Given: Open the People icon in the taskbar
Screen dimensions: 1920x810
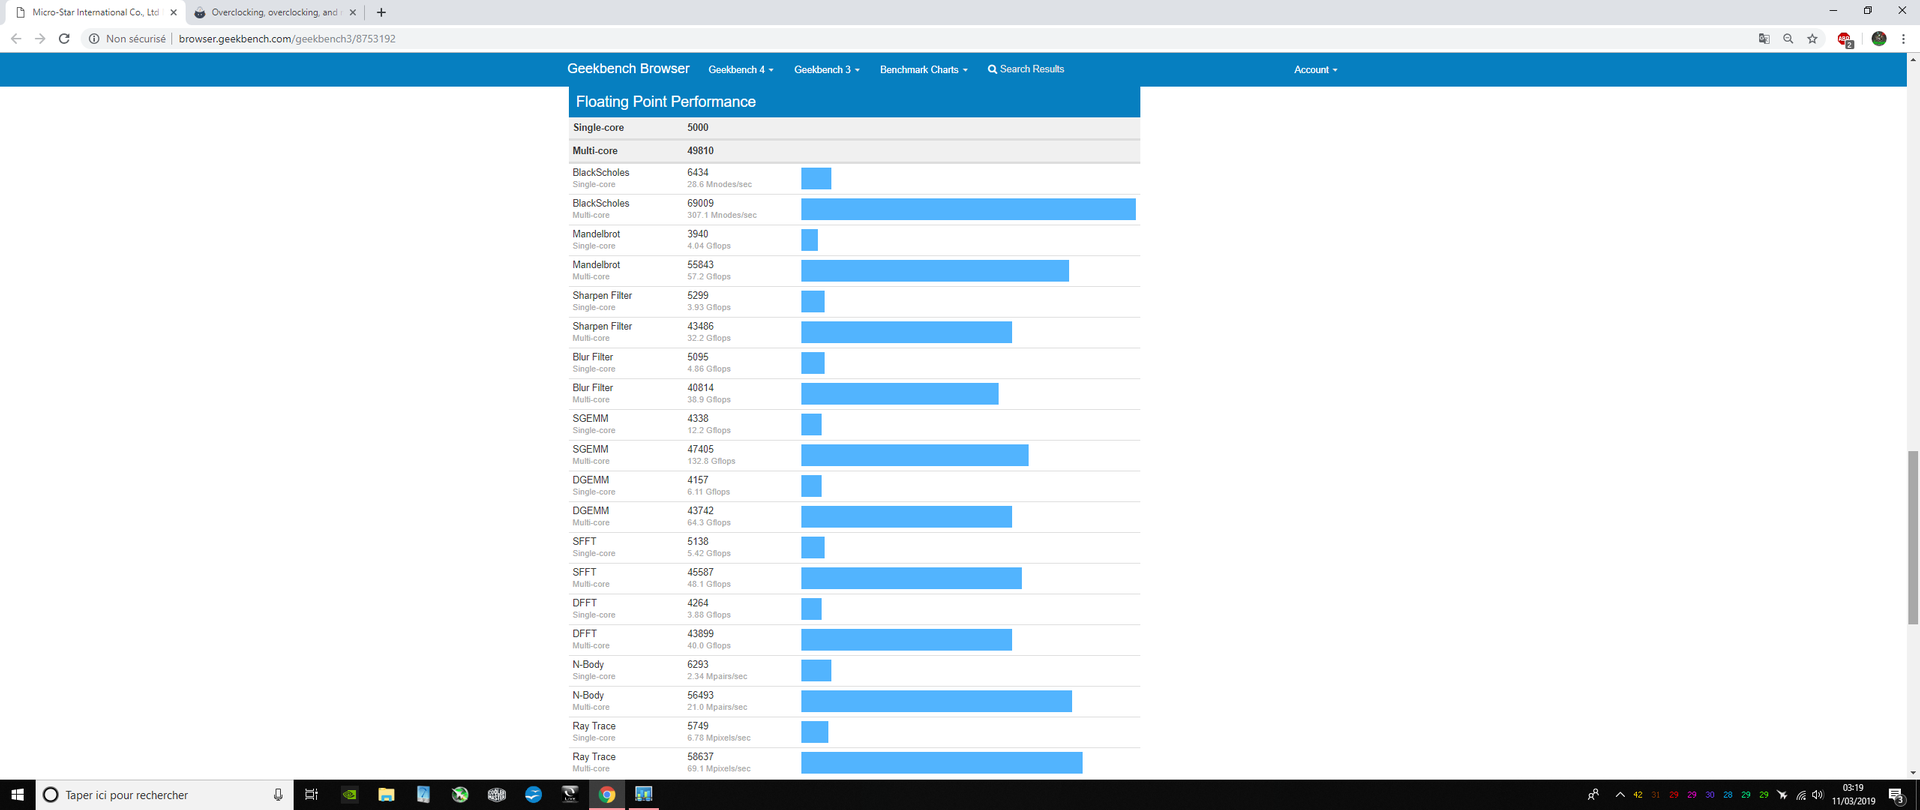Looking at the screenshot, I should [x=1593, y=795].
